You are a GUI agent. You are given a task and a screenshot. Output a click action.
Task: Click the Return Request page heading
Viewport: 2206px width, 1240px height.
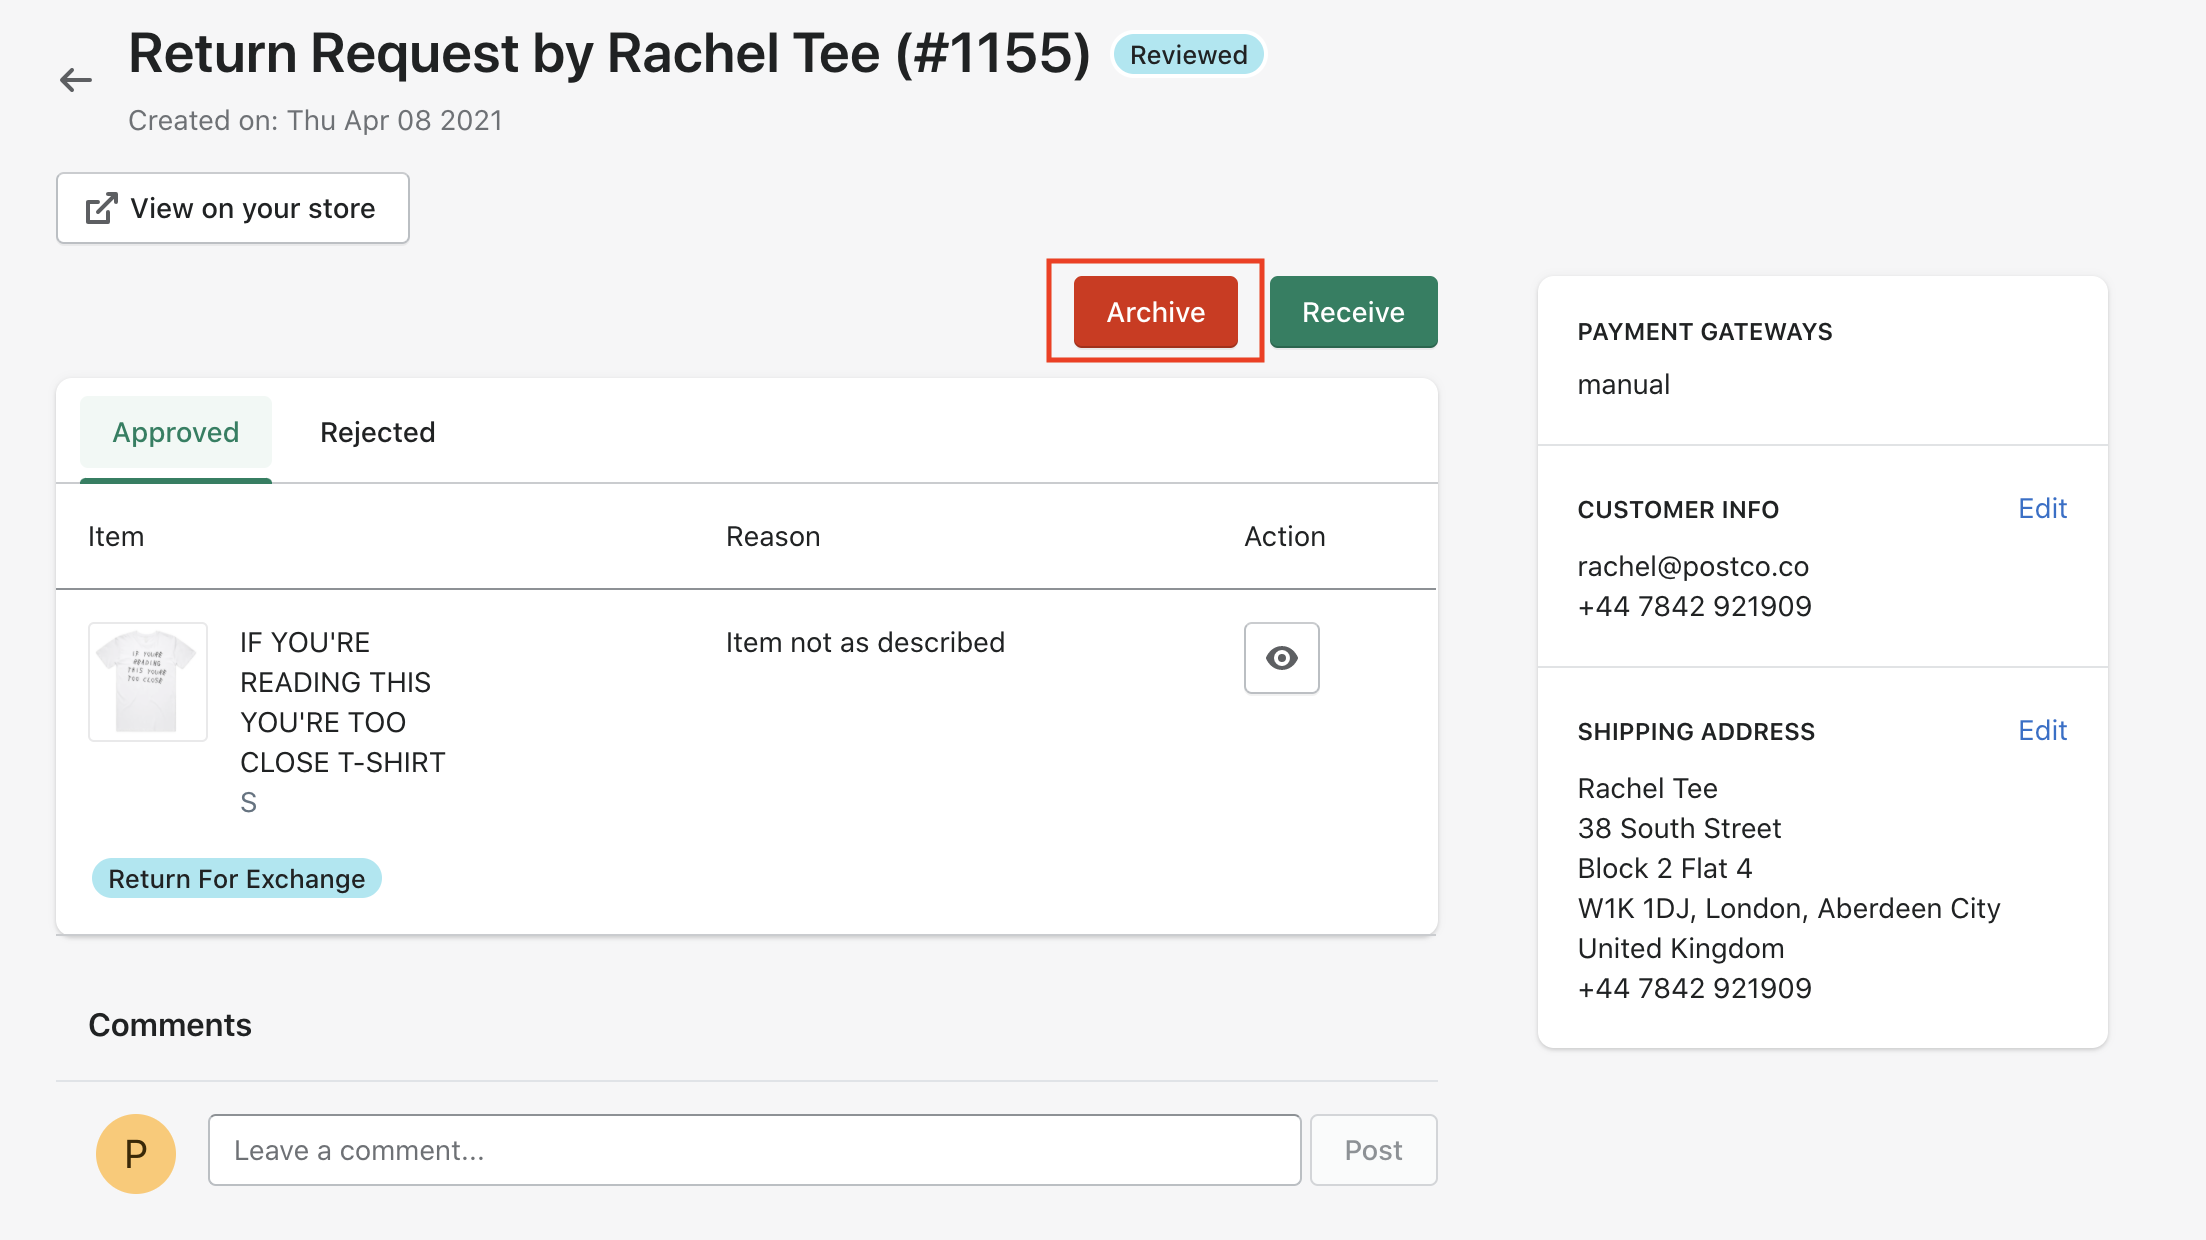coord(609,54)
